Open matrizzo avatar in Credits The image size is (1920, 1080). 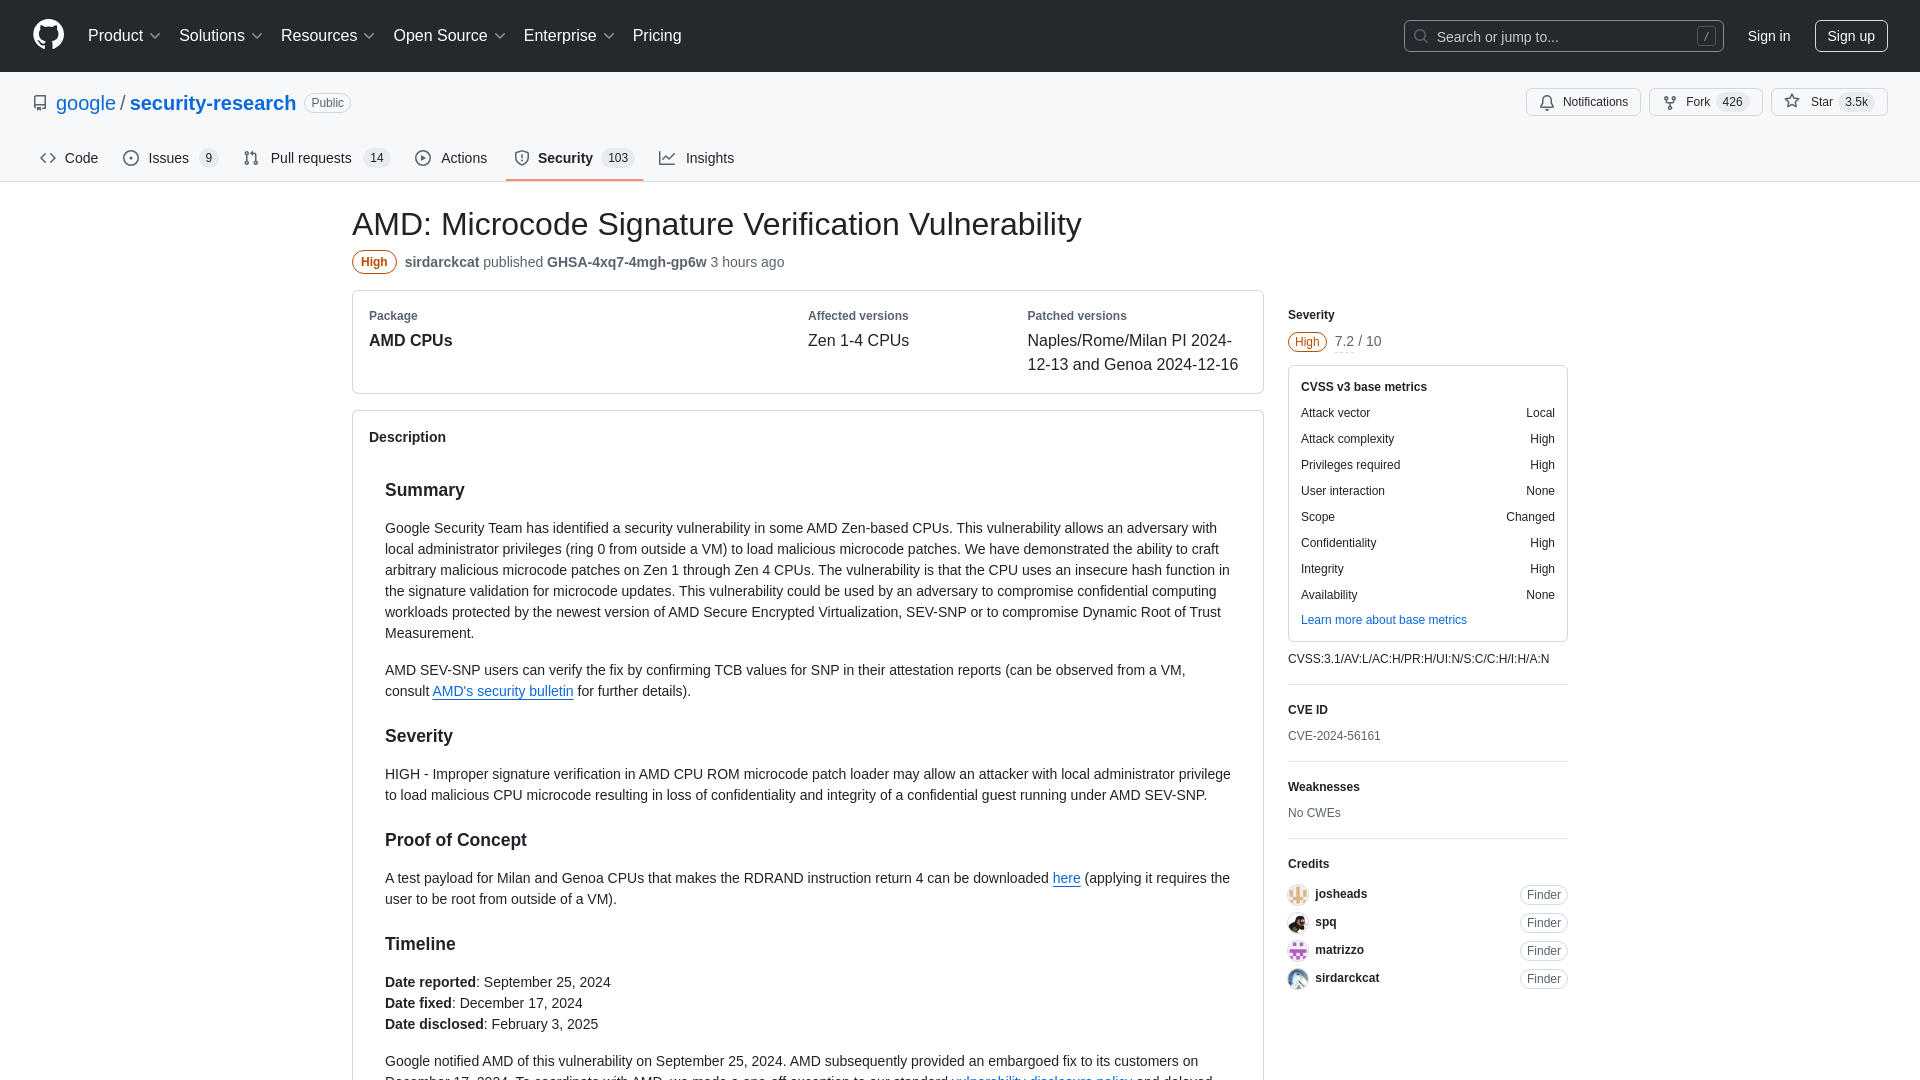pos(1298,951)
